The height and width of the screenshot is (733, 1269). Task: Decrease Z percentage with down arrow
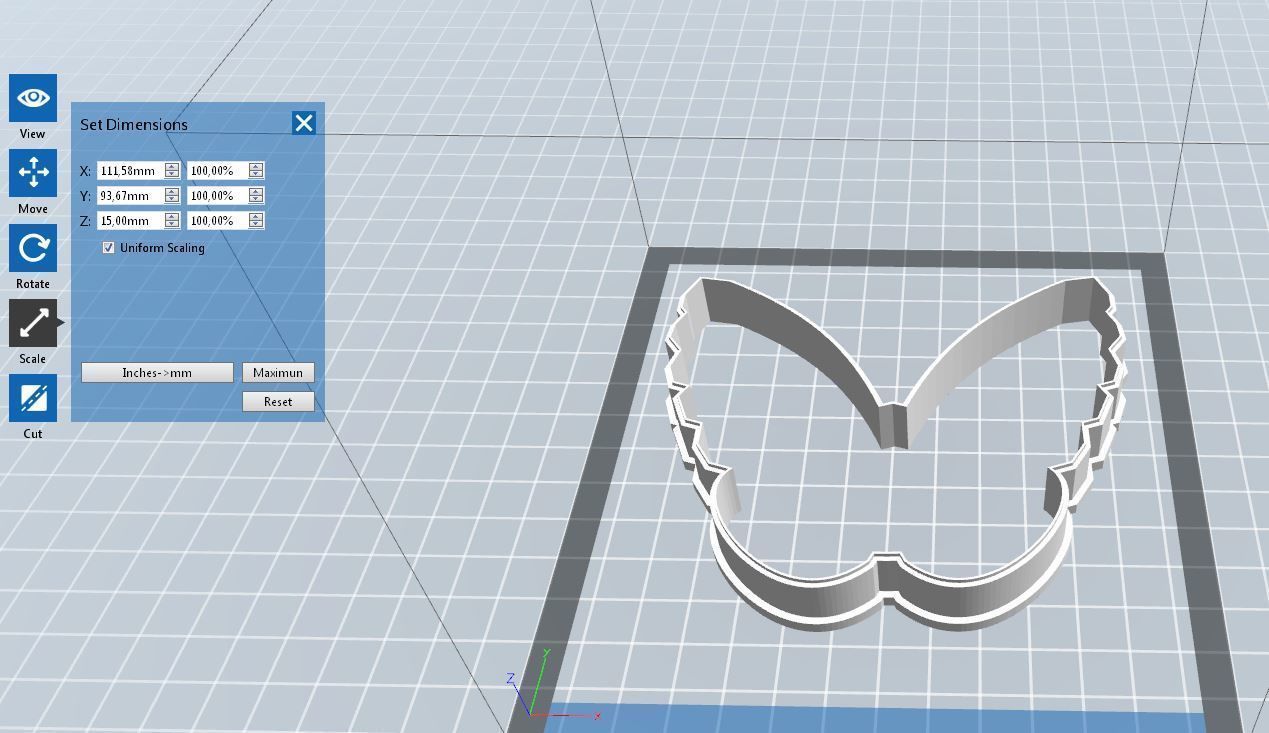(x=256, y=225)
